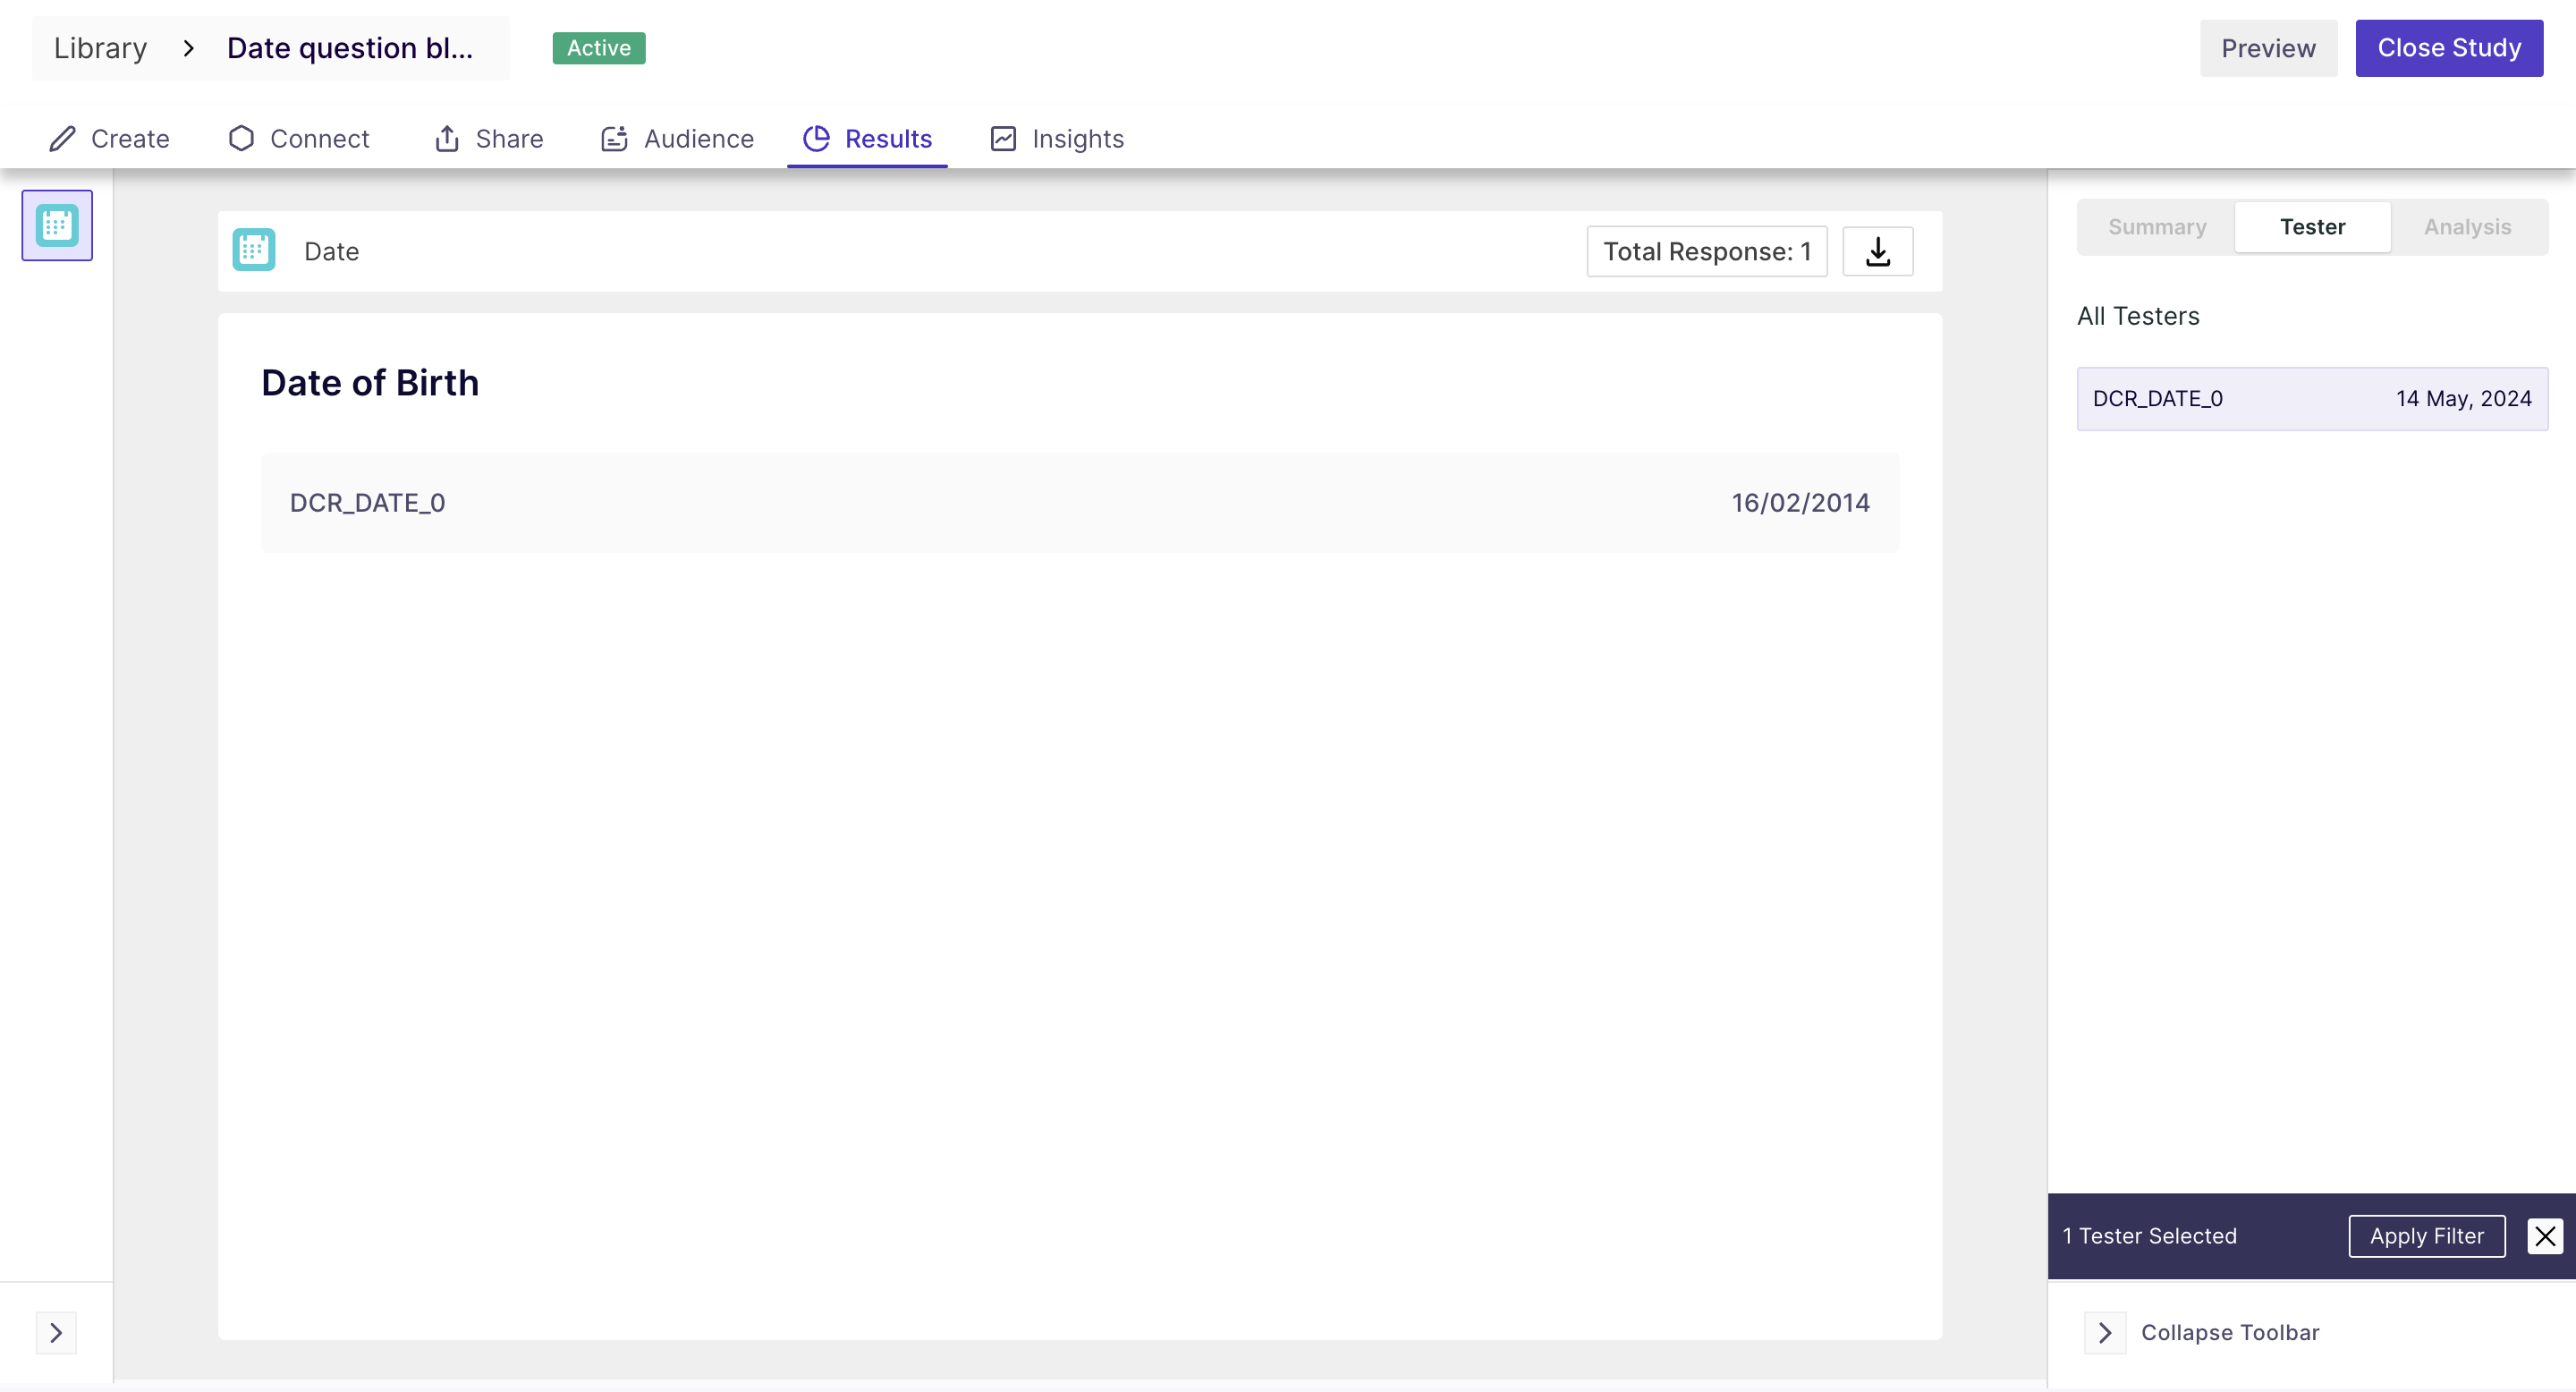
Task: Click the Collapse Toolbar label
Action: [x=2230, y=1333]
